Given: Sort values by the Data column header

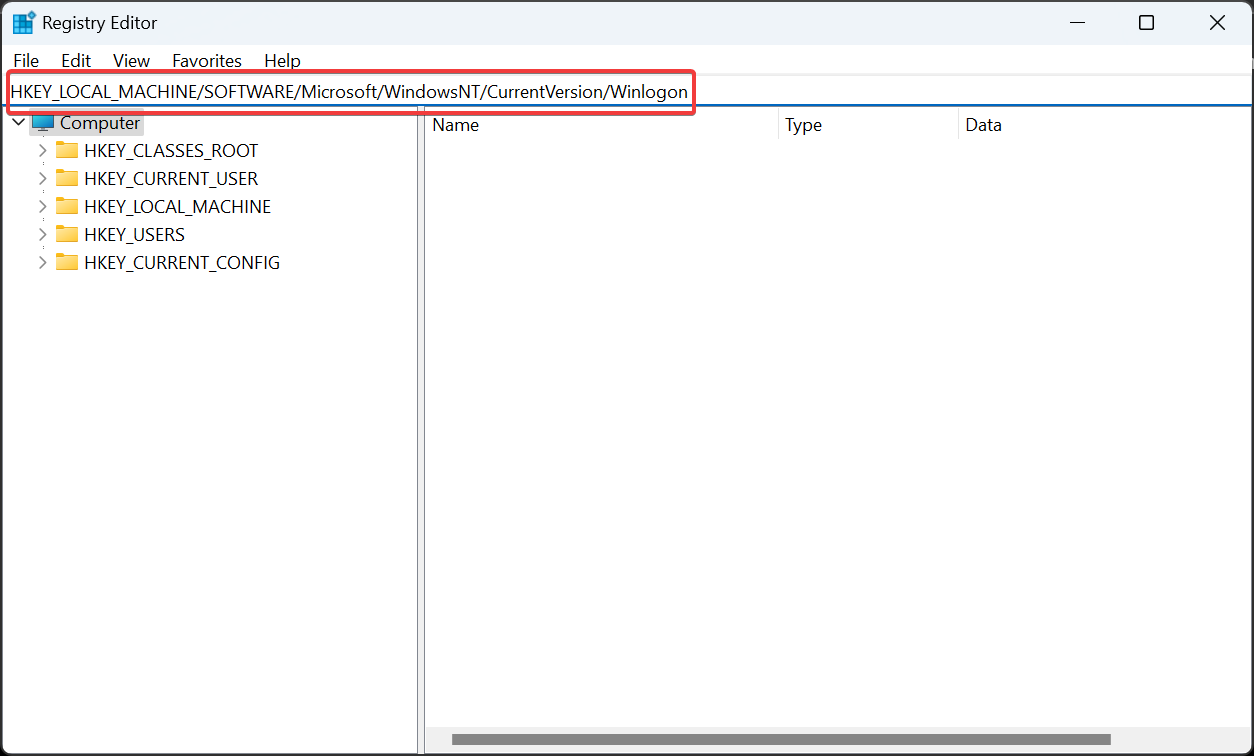Looking at the screenshot, I should click(x=1105, y=125).
